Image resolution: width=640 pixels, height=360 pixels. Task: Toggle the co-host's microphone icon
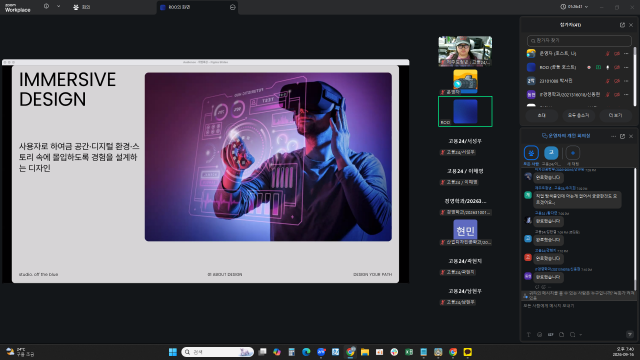tap(608, 67)
